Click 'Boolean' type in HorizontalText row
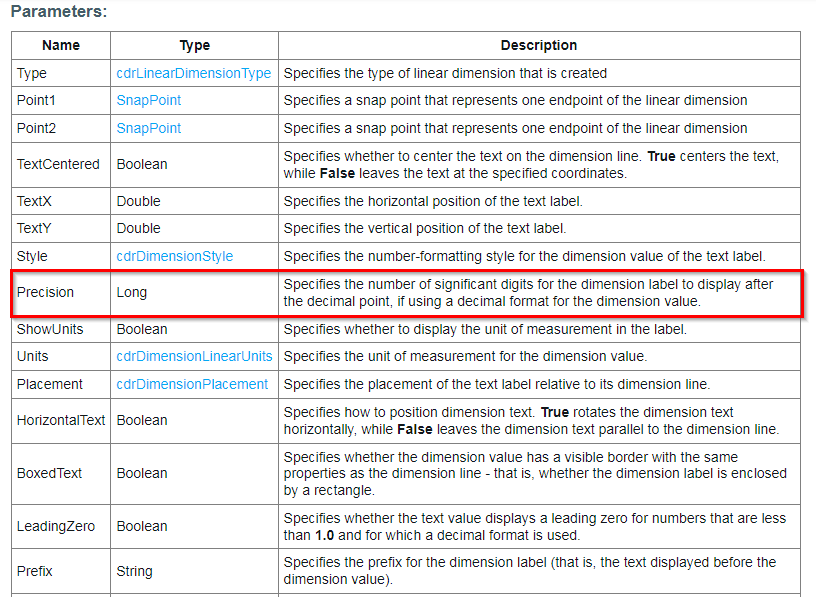 click(x=142, y=421)
